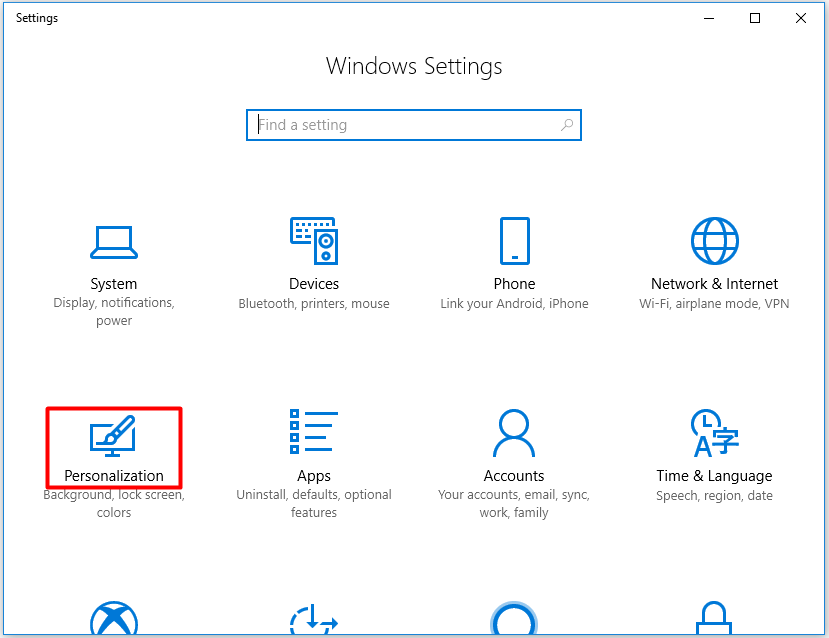Click the 'Link your Android, iPhone' text
This screenshot has height=638, width=829.
514,304
